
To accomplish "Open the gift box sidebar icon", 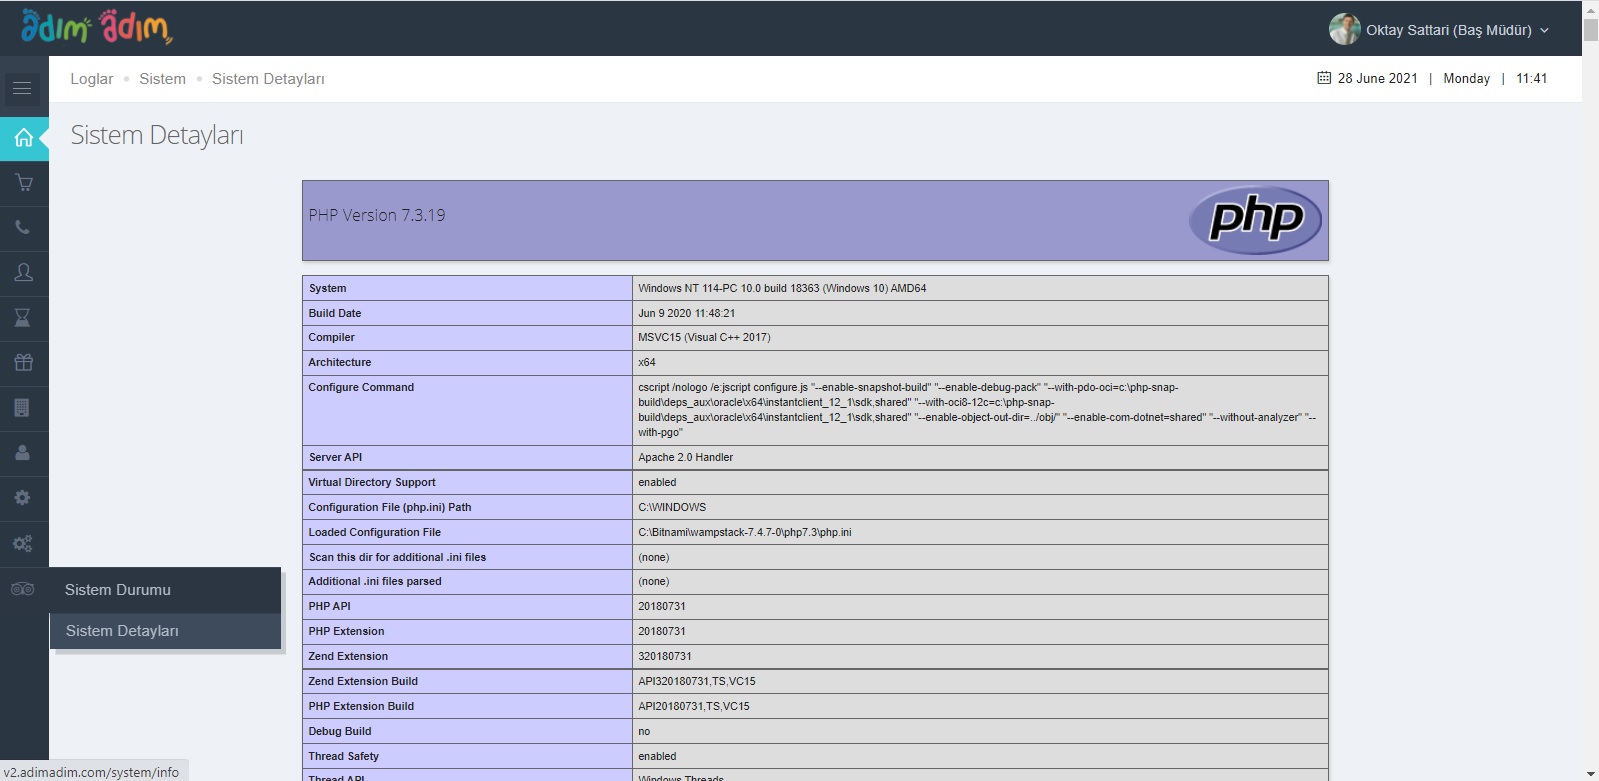I will click(24, 363).
